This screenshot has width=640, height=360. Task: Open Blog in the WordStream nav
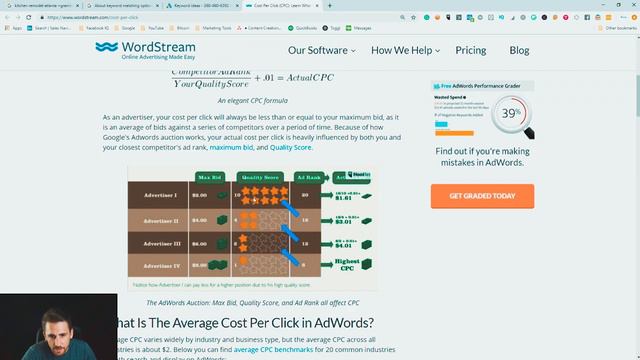(519, 50)
